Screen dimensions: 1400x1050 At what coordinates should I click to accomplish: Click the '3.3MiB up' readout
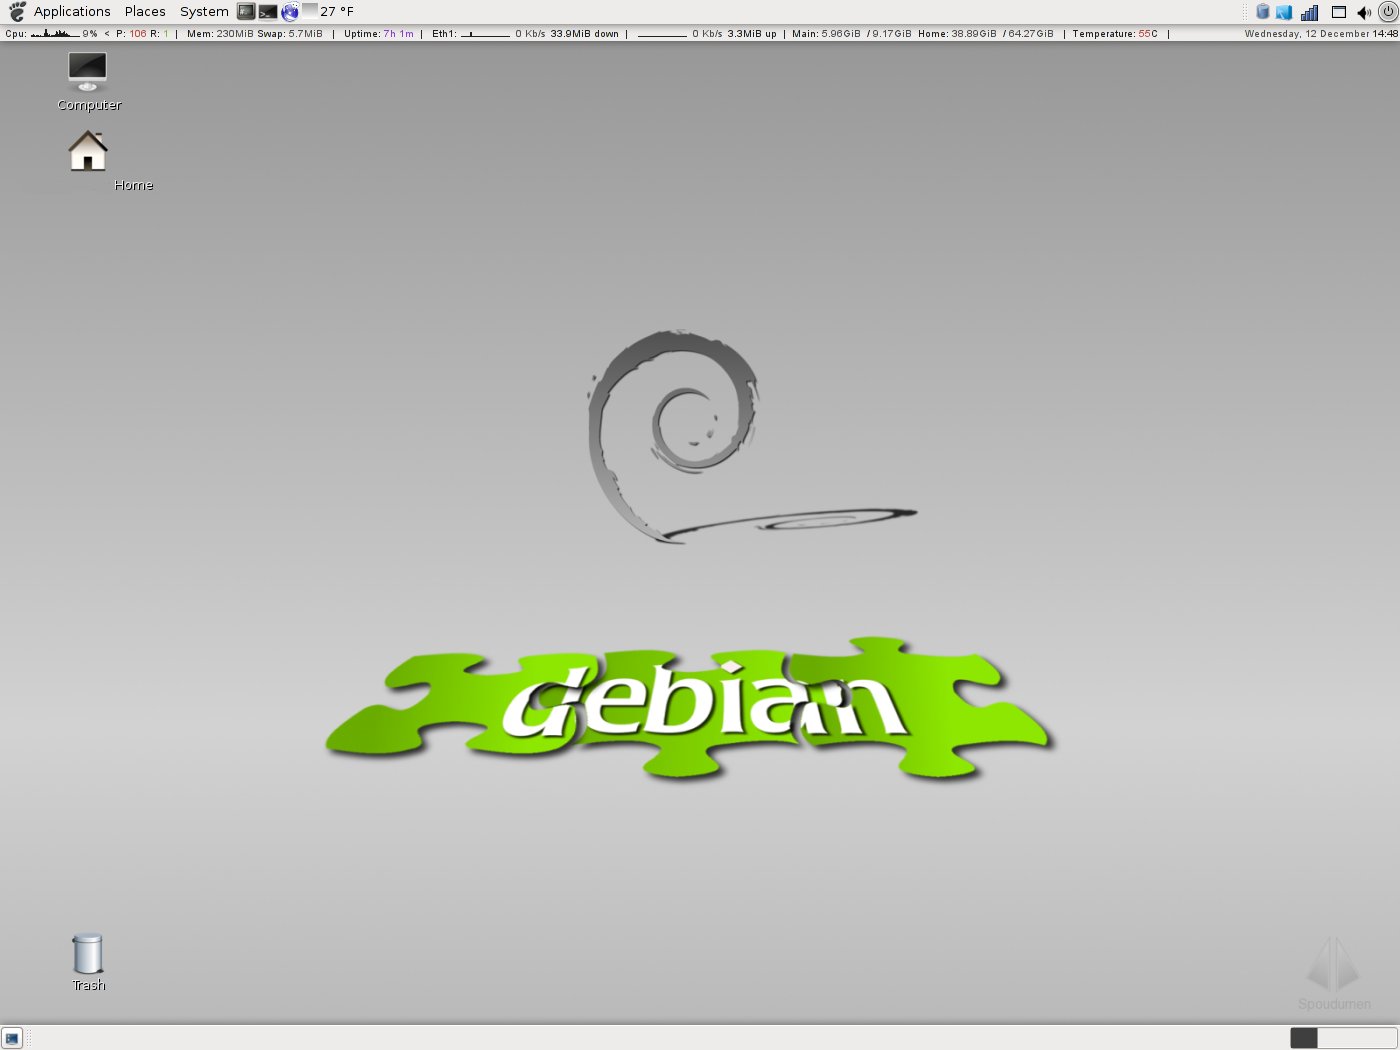[752, 34]
